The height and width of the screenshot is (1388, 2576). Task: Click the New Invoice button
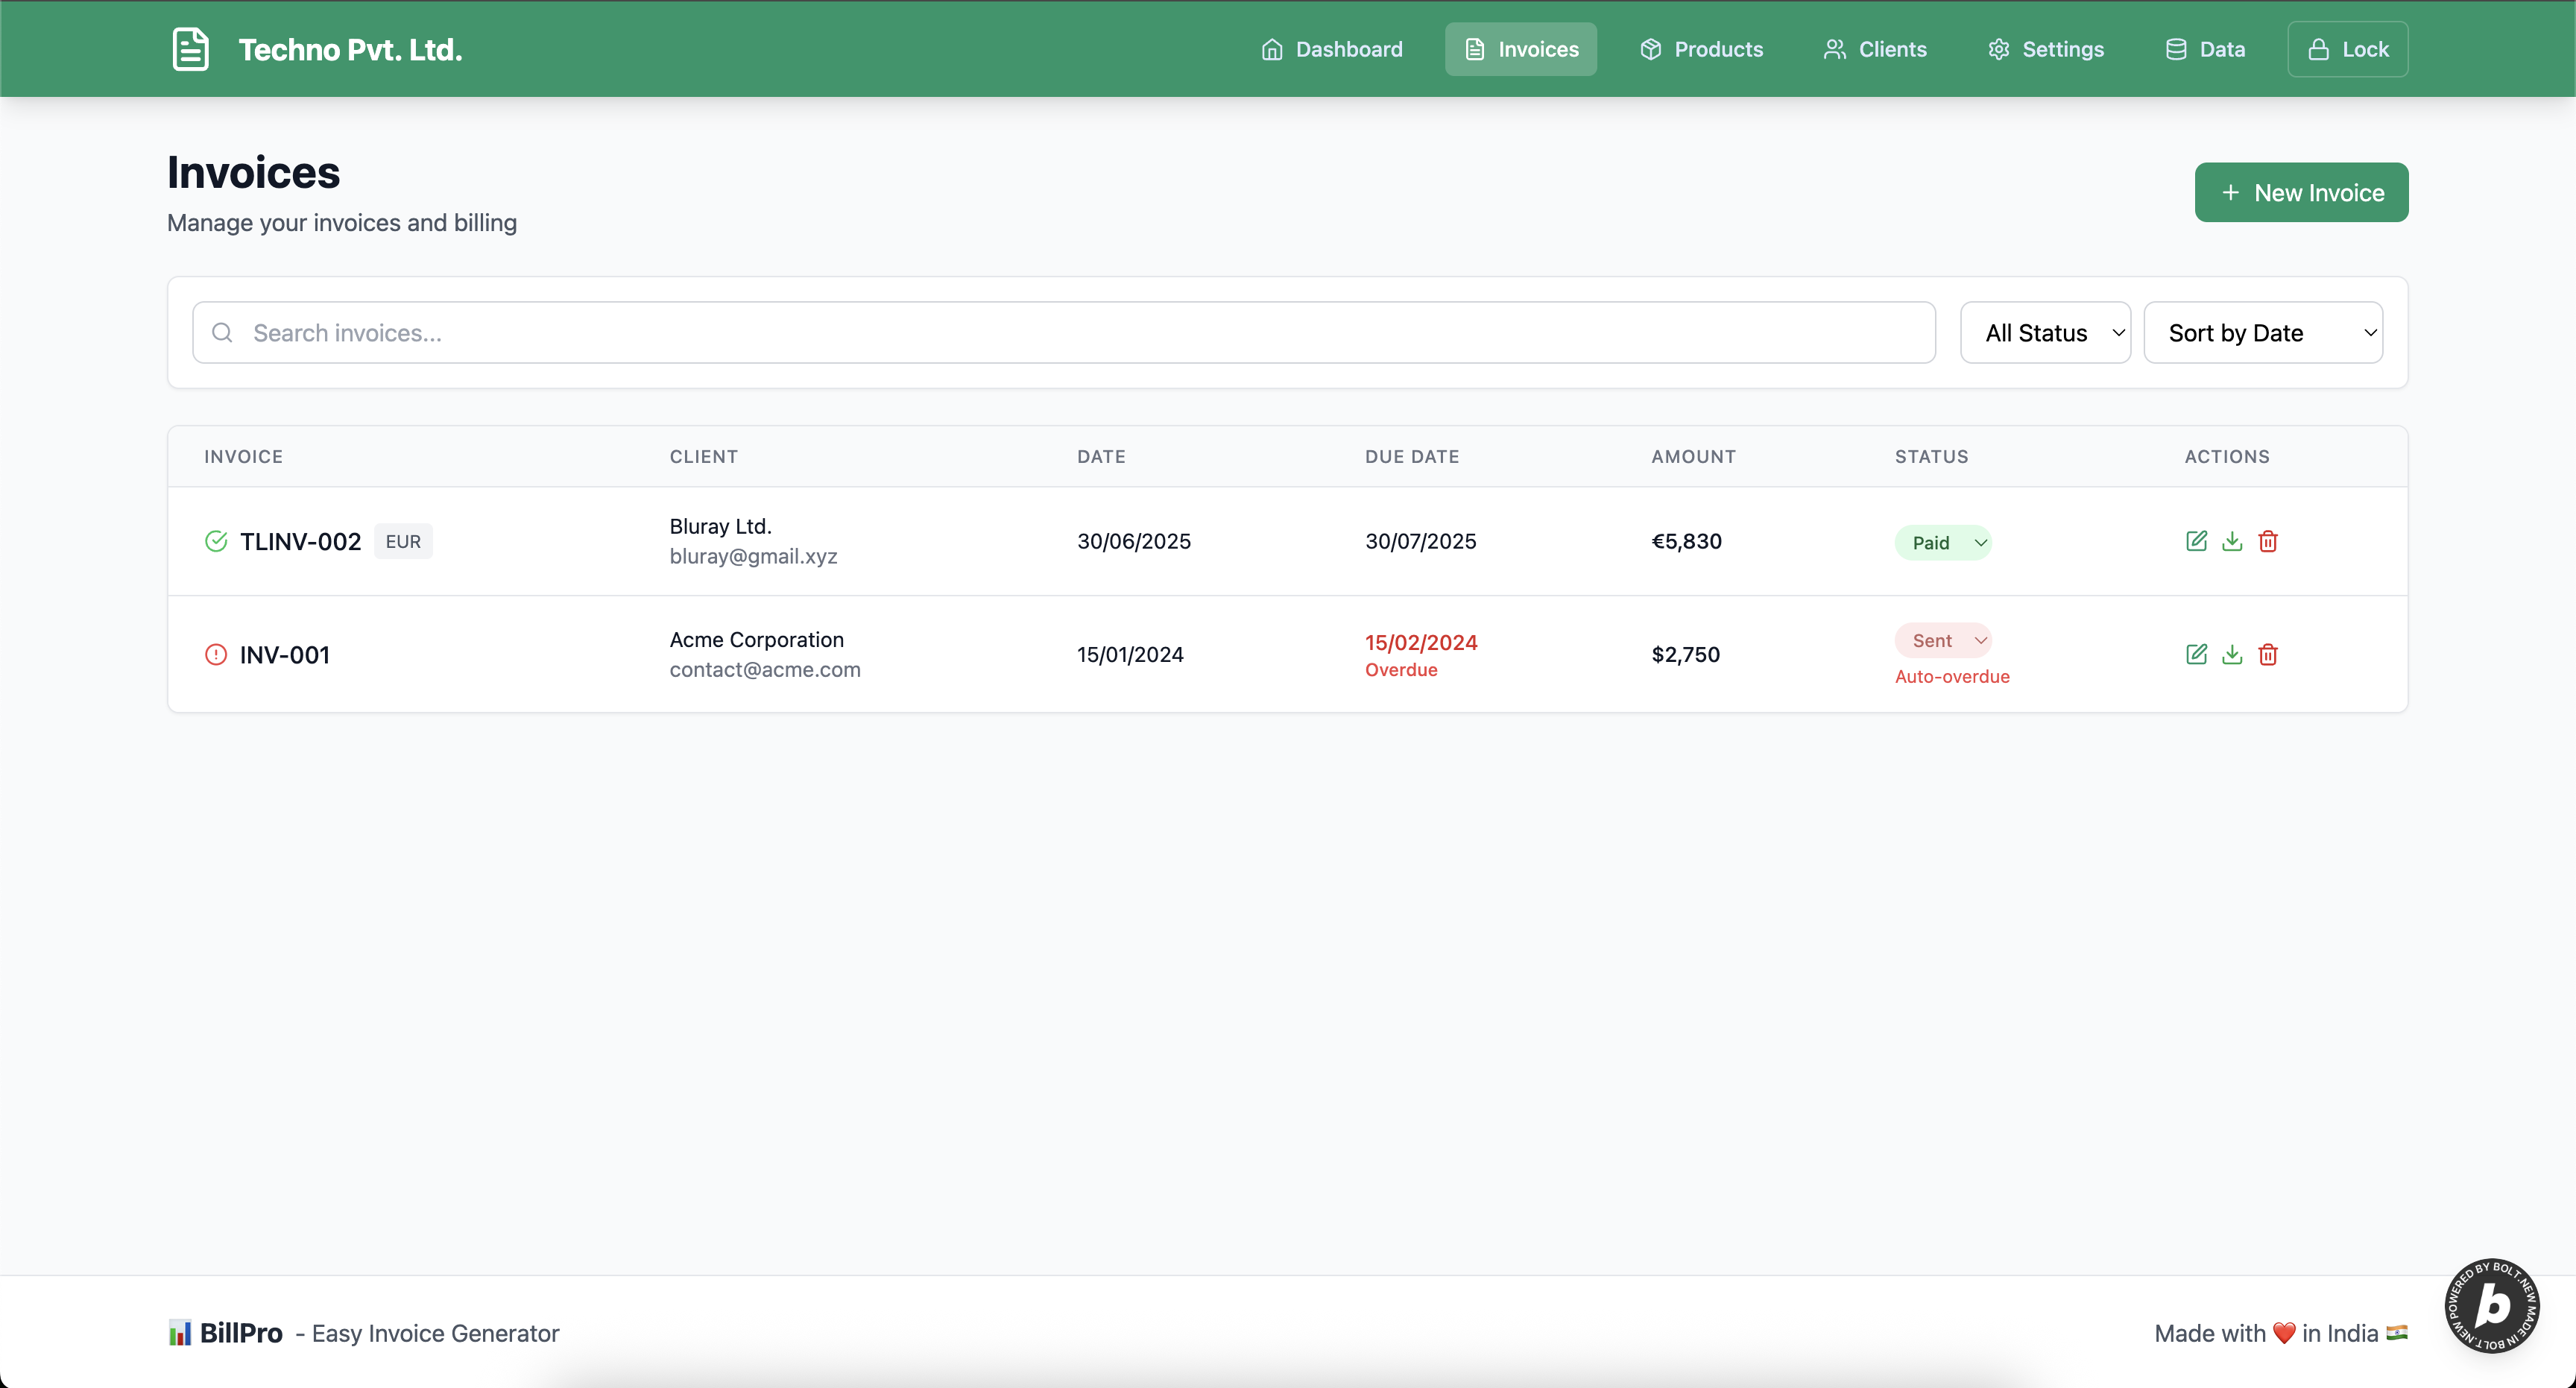2301,192
